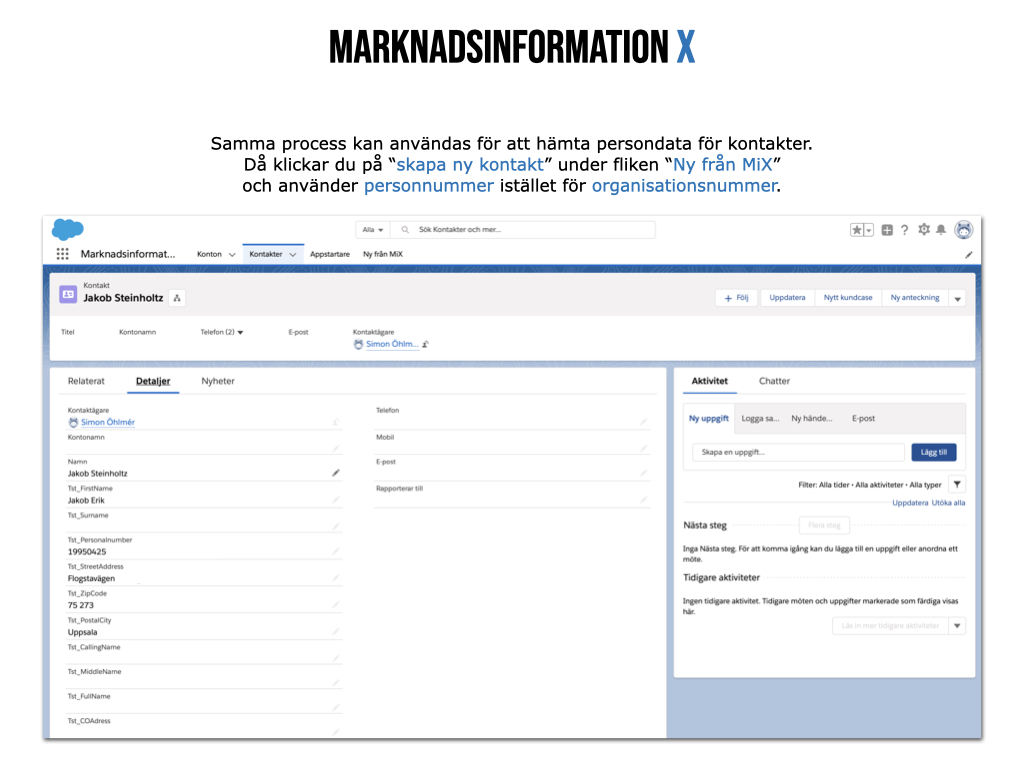The image size is (1024, 768).
Task: Open the Notifications bell icon
Action: (x=941, y=230)
